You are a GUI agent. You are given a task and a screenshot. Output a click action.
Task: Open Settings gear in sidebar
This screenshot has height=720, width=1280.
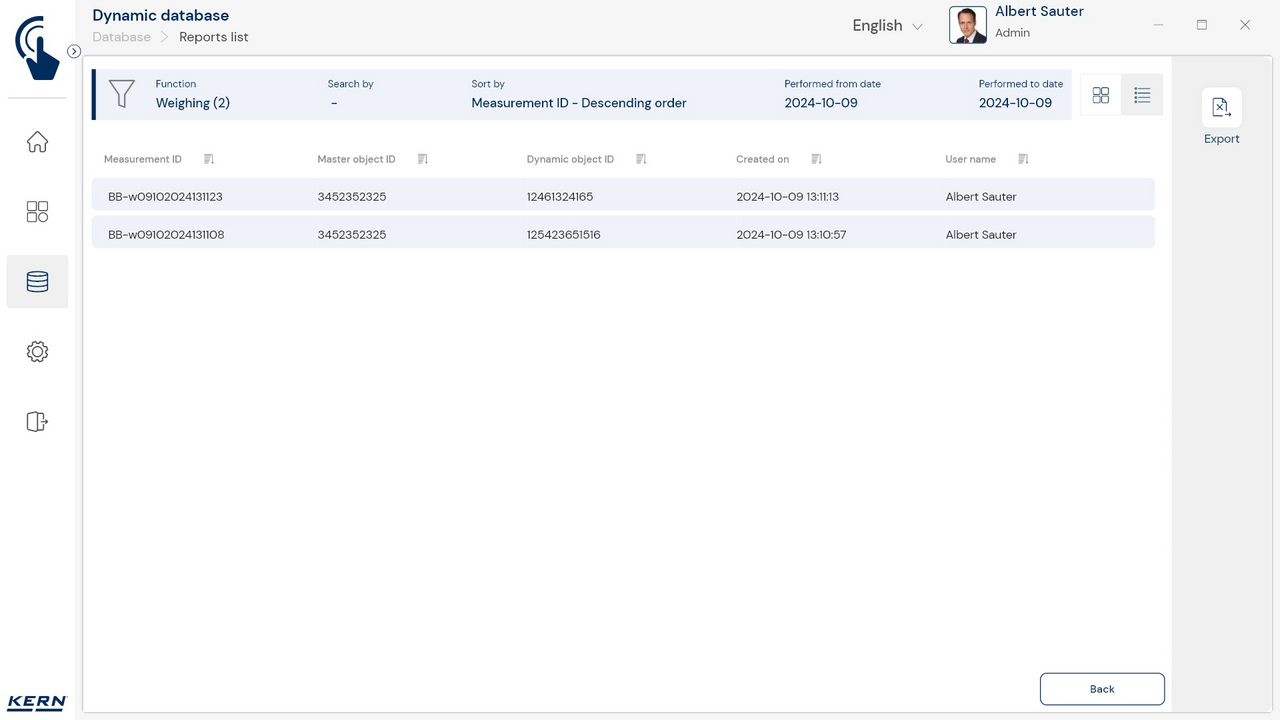click(37, 352)
